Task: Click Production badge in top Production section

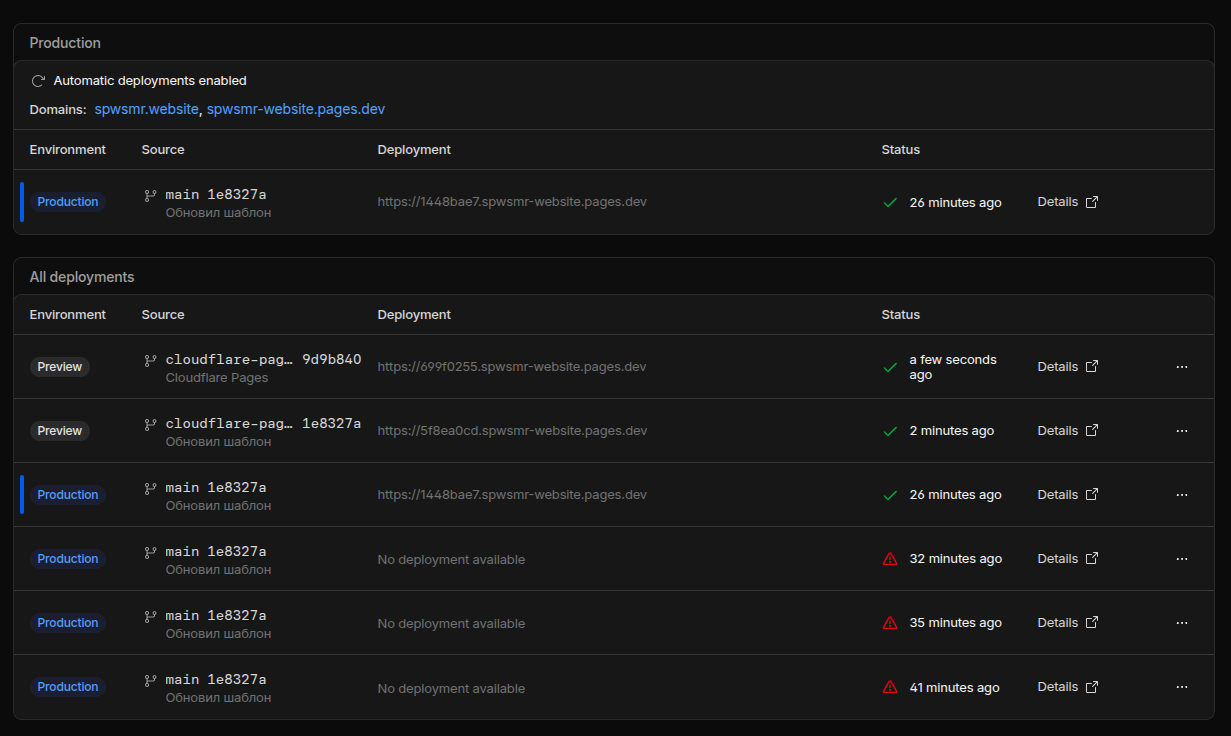Action: [68, 202]
